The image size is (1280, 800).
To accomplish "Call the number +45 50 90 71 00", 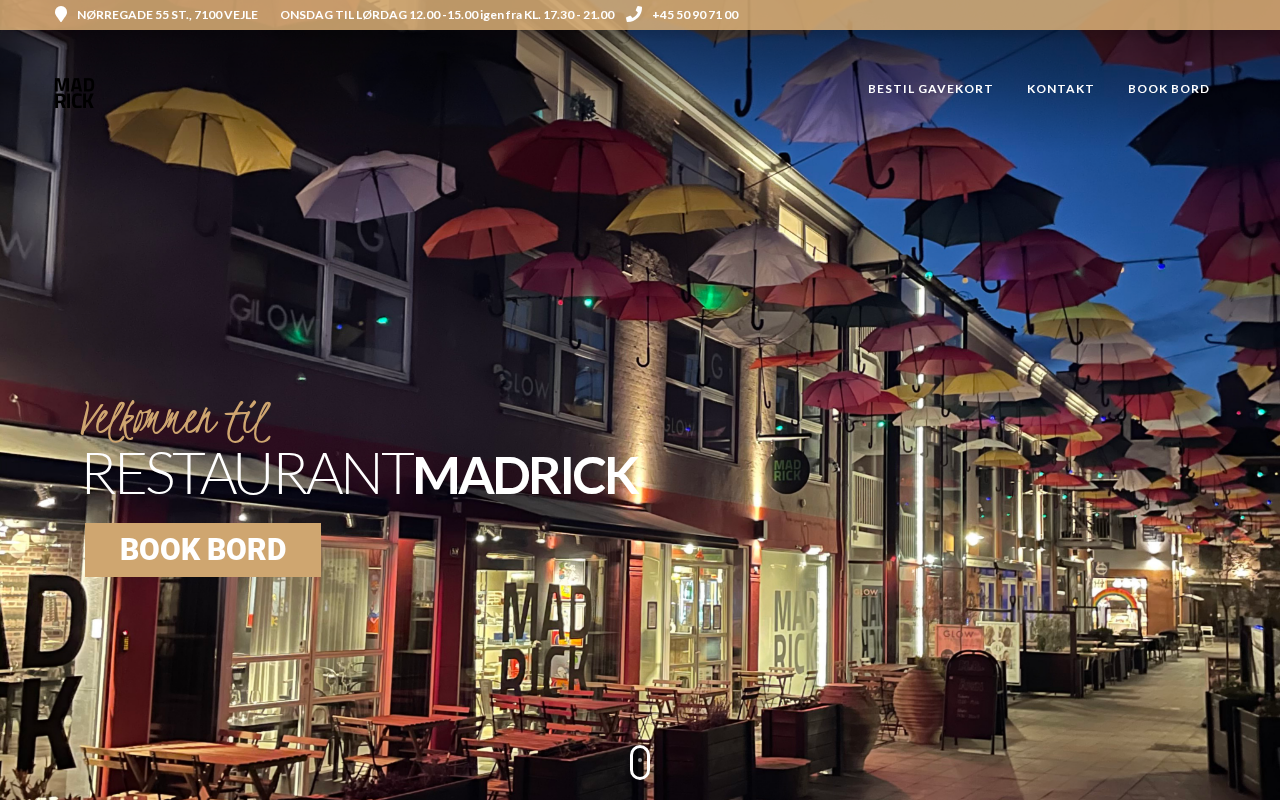I will pos(695,15).
